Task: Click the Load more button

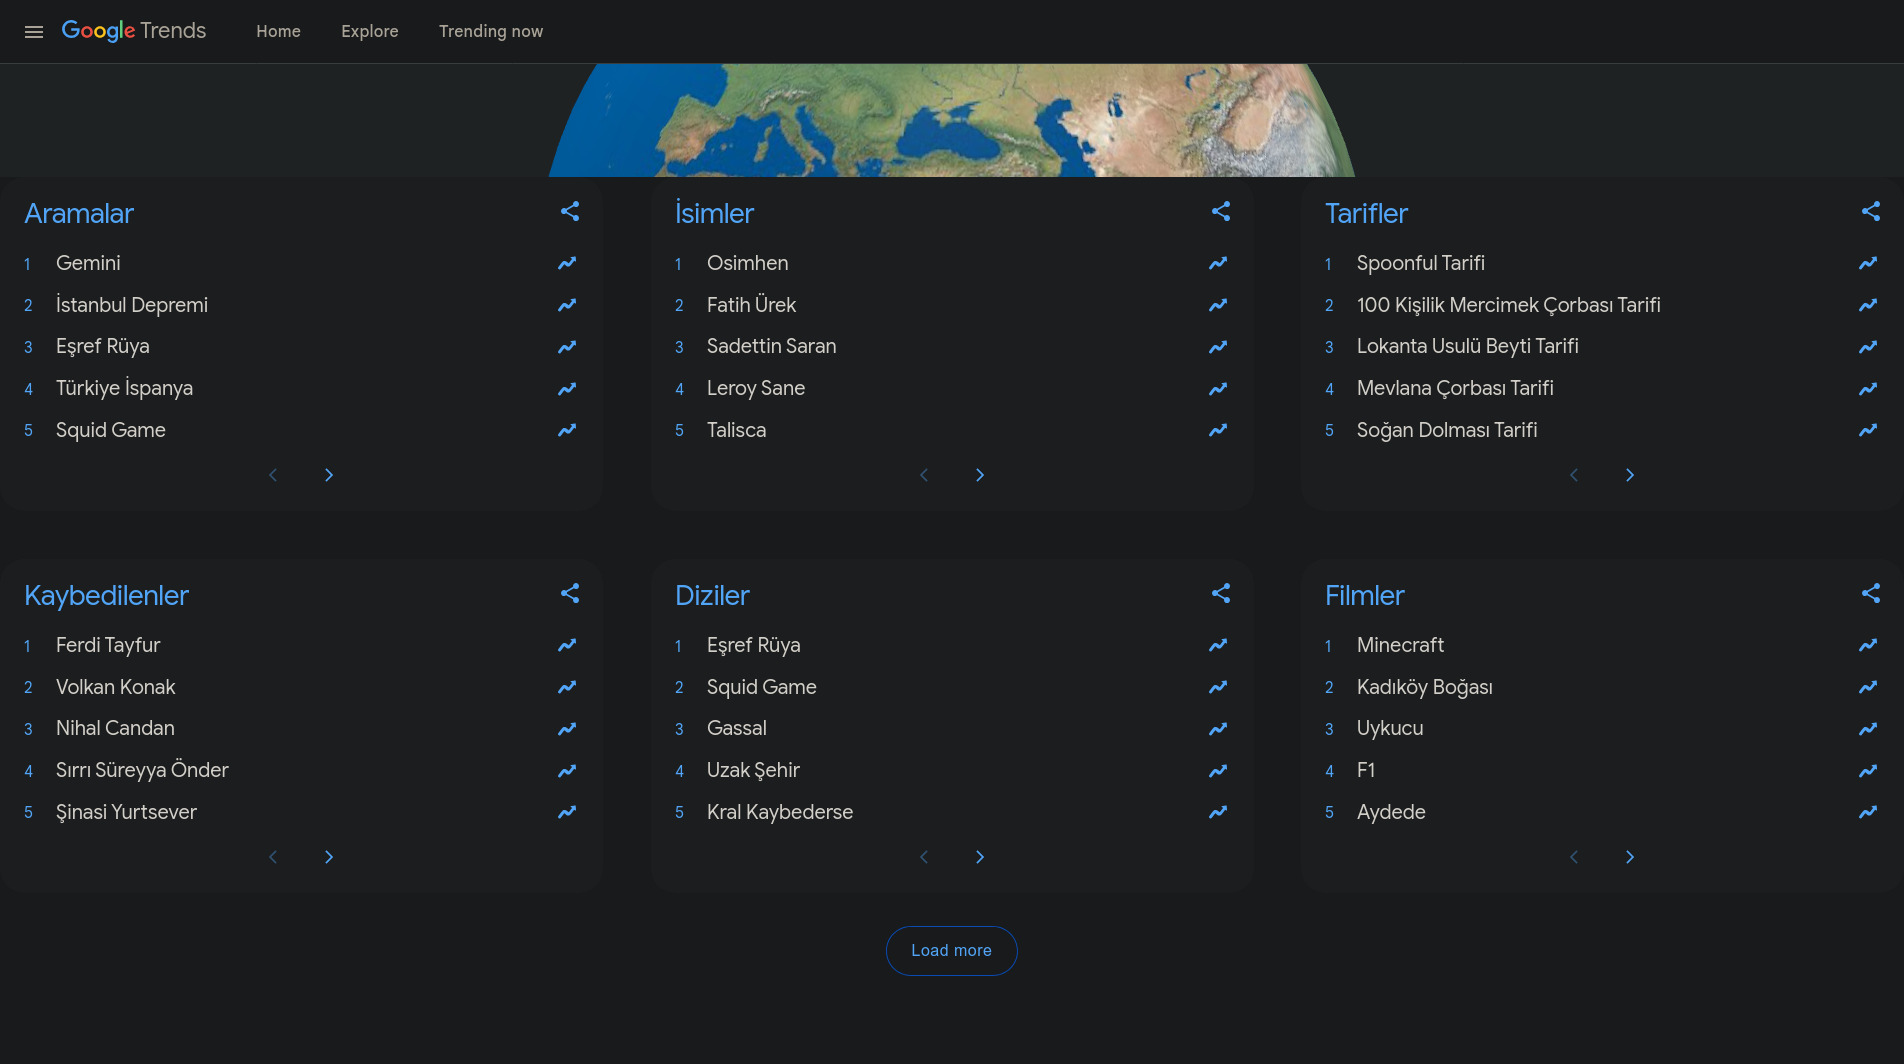Action: point(951,950)
